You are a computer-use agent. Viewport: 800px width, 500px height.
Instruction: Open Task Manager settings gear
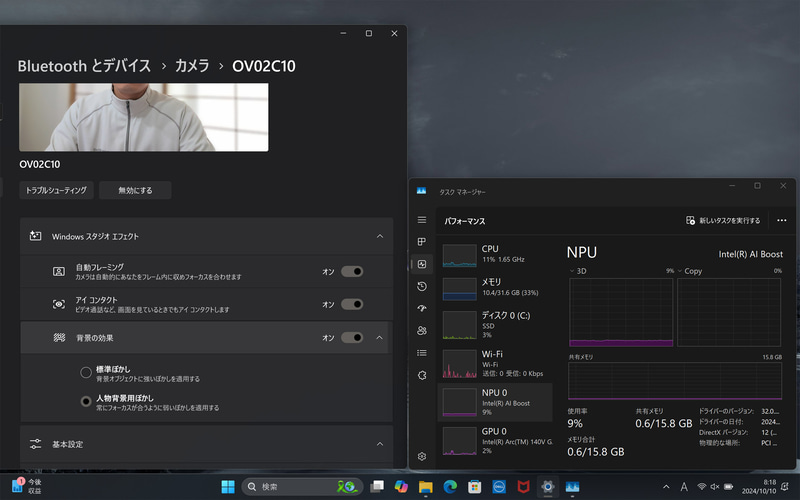click(x=422, y=456)
